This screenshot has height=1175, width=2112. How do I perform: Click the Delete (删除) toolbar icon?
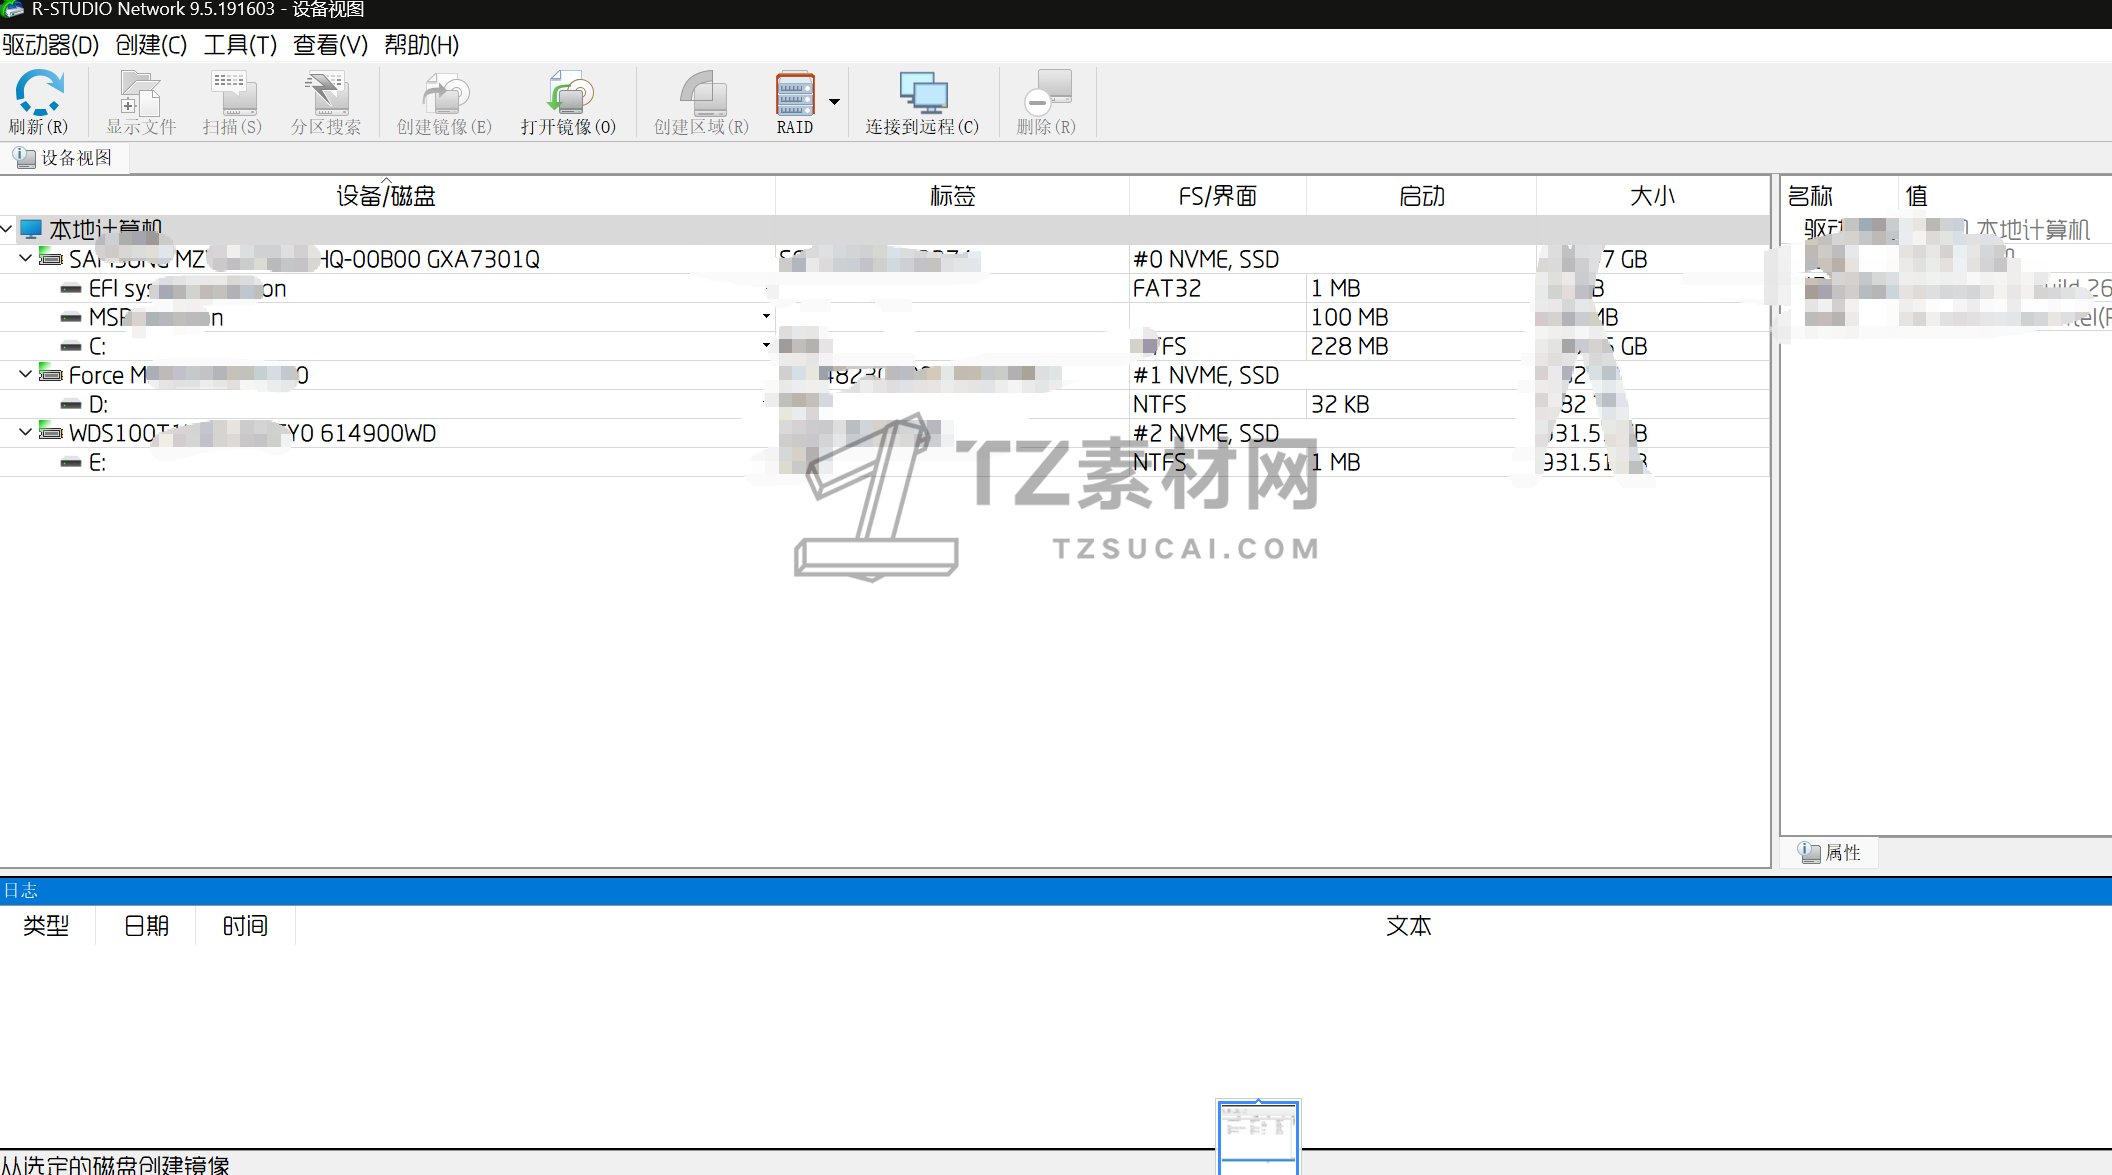point(1046,93)
